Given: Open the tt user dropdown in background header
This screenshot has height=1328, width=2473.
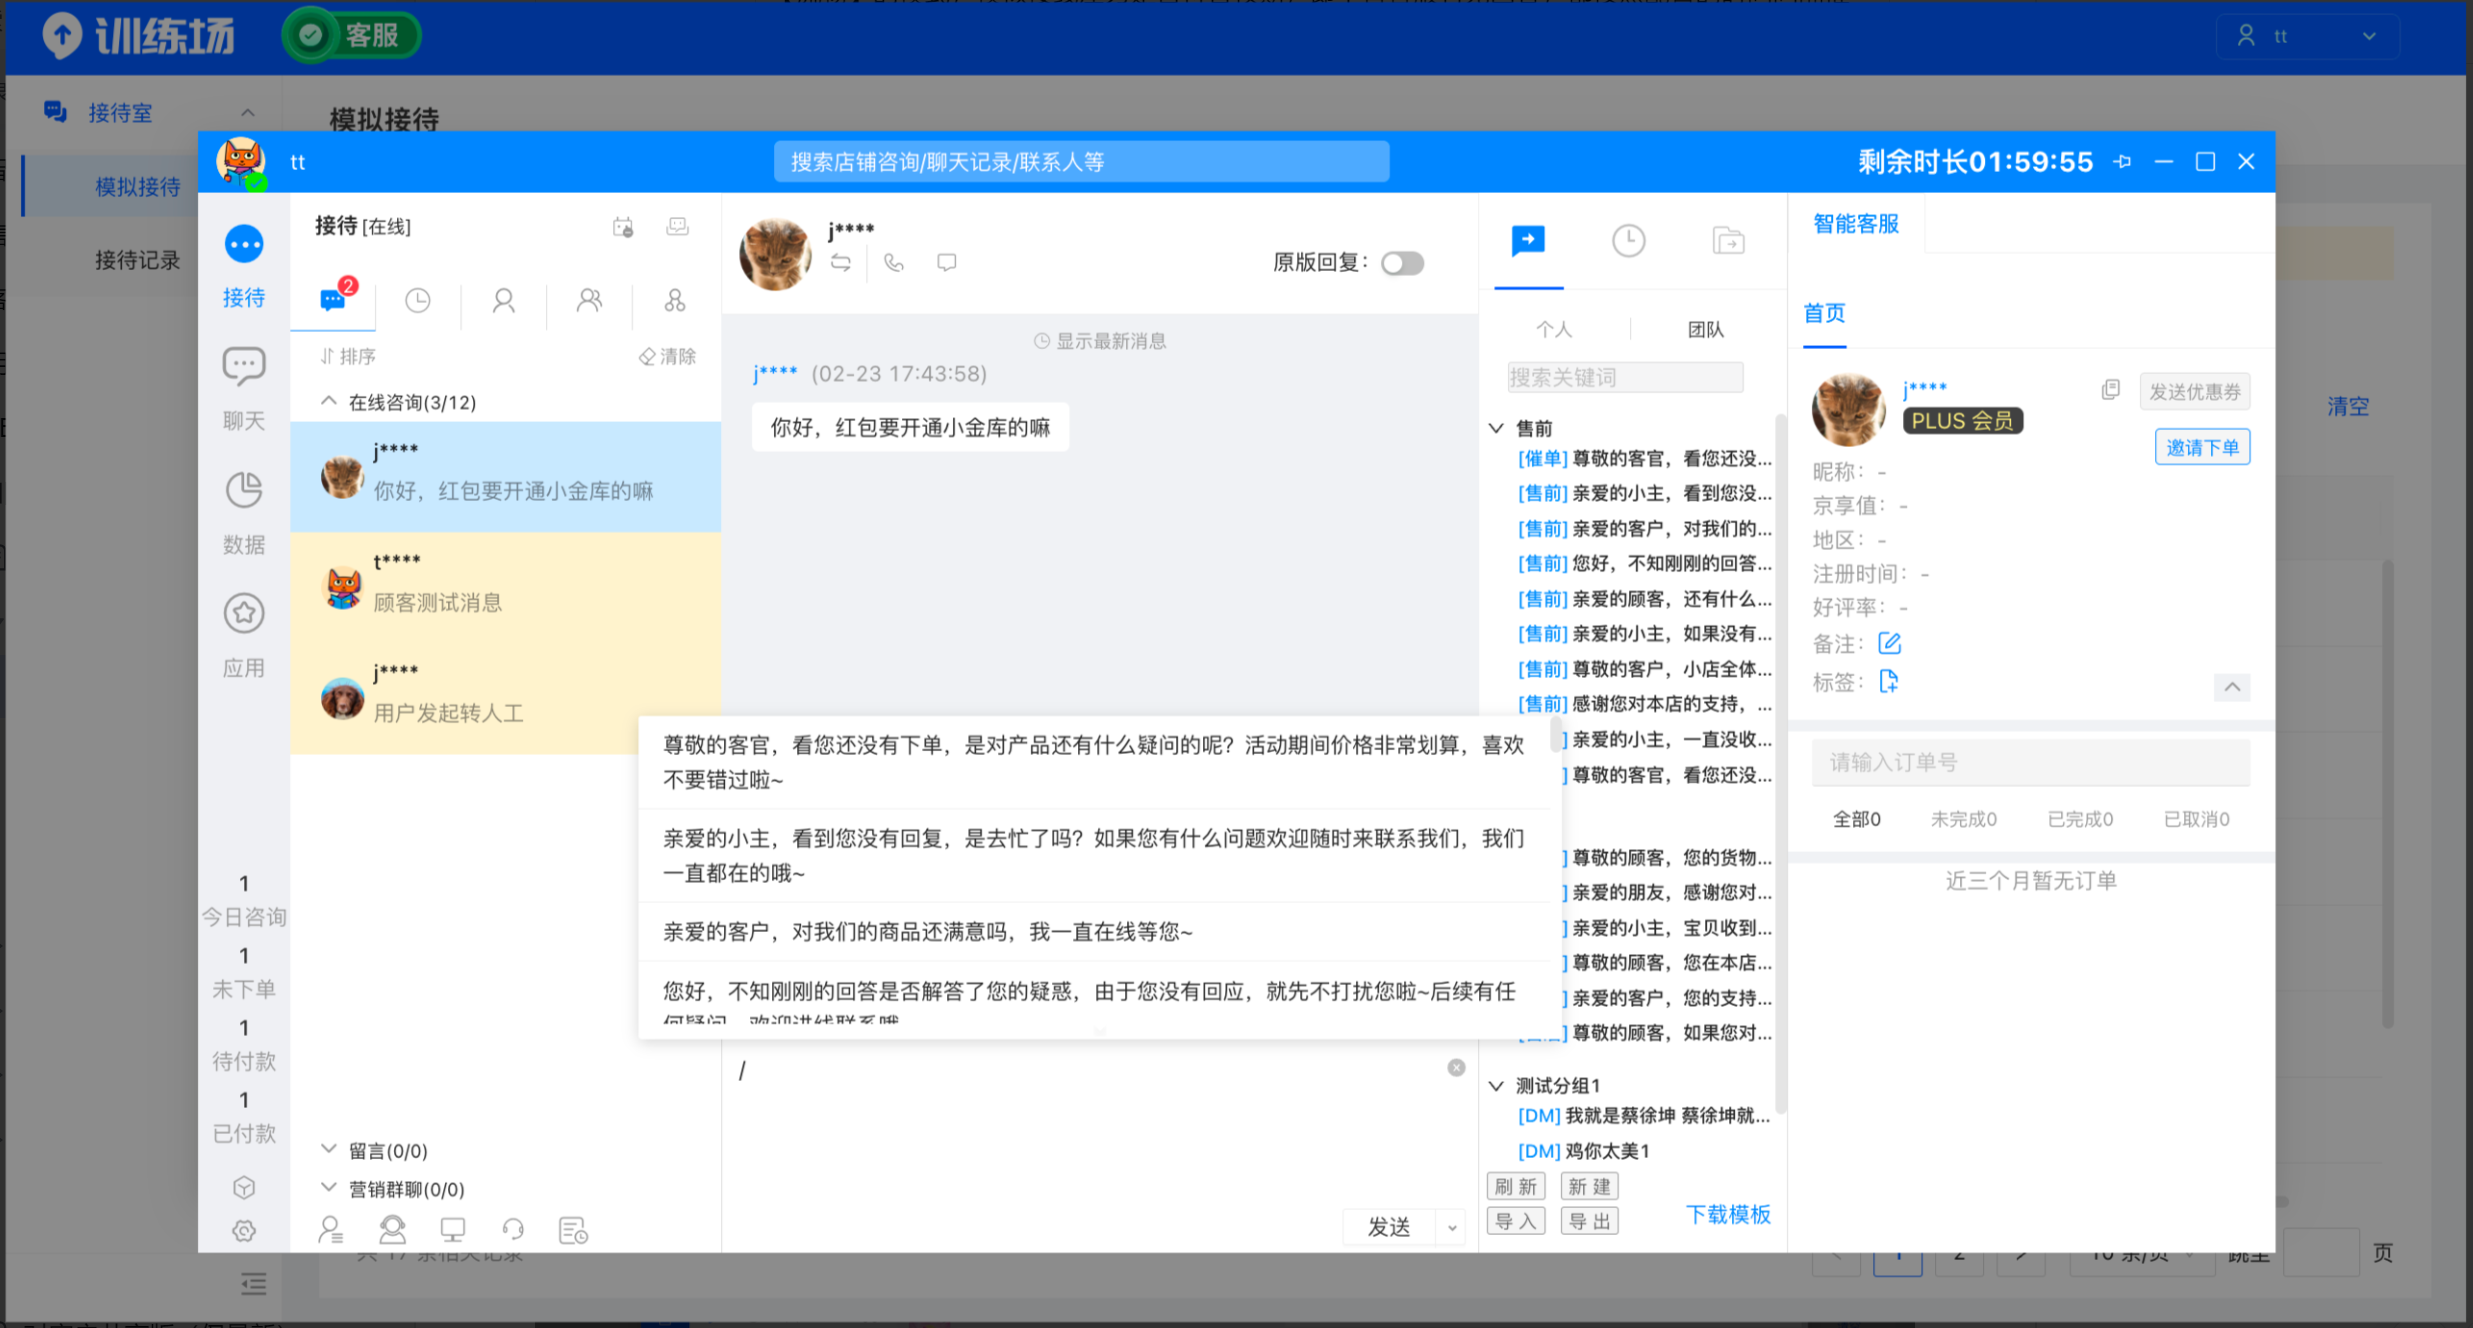Looking at the screenshot, I should (2308, 36).
